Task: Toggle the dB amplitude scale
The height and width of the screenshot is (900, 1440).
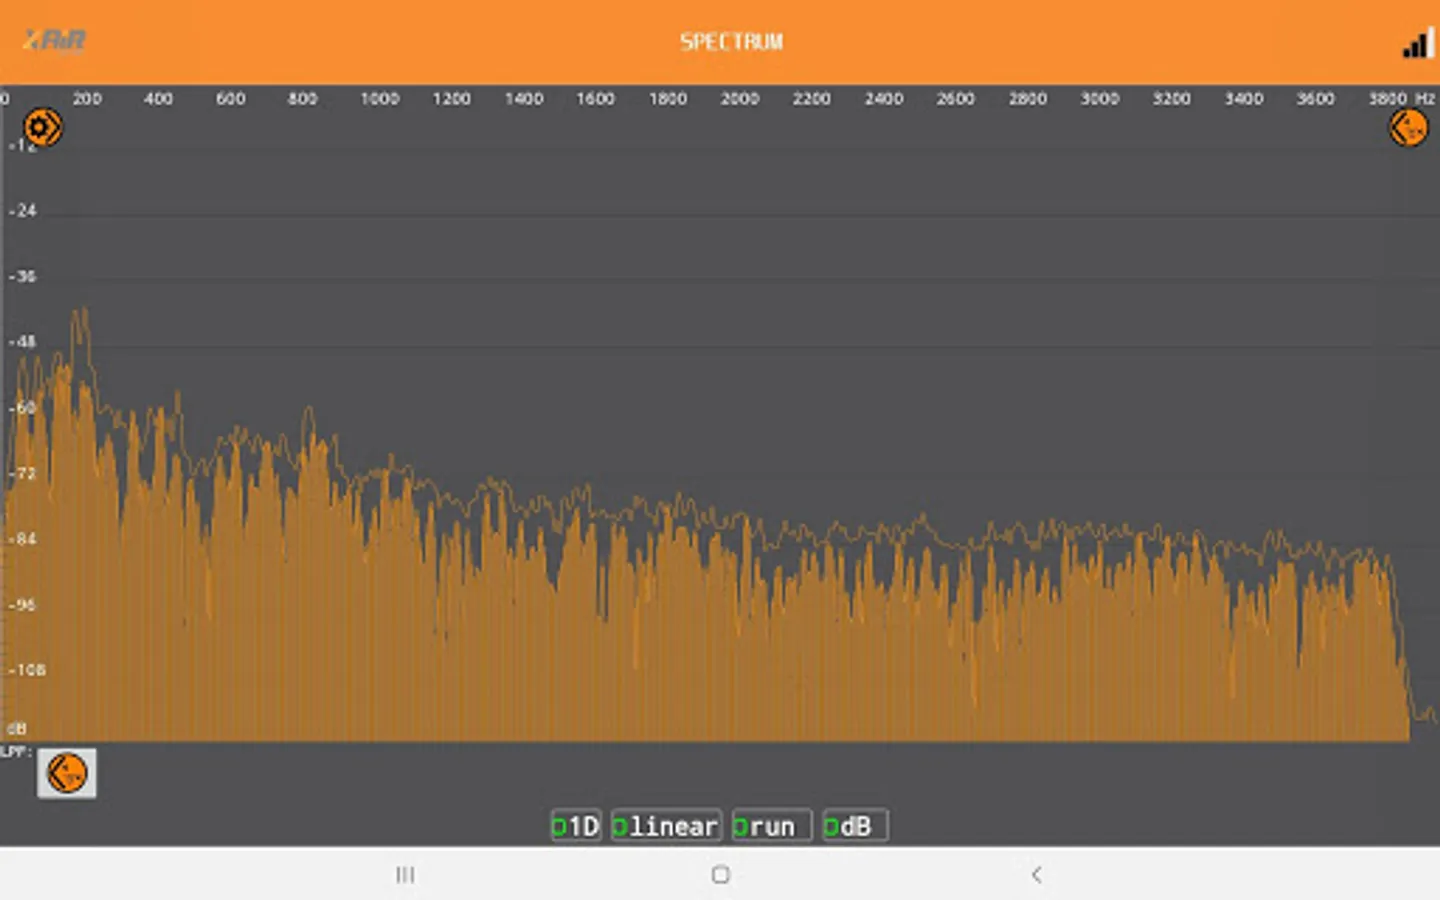Action: [x=855, y=826]
